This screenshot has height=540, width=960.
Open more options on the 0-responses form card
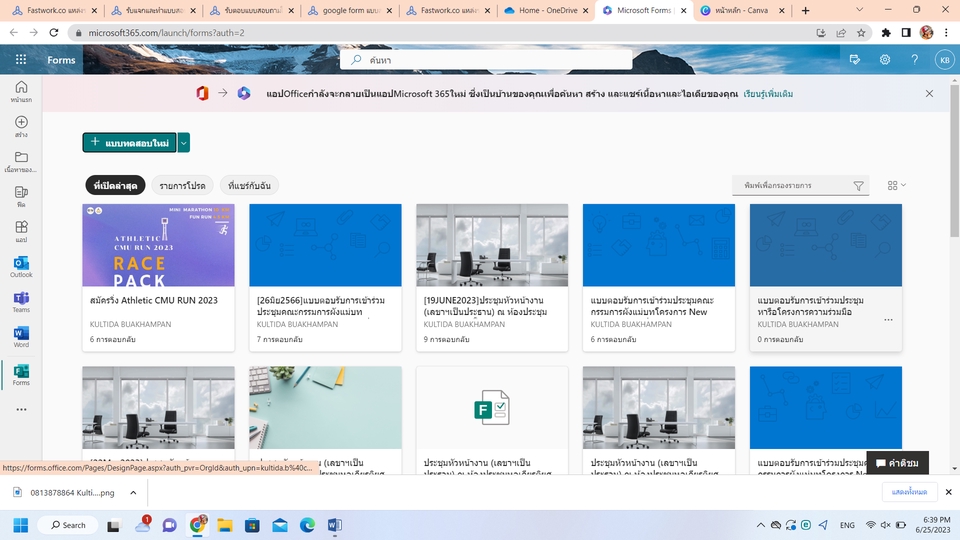click(x=888, y=320)
